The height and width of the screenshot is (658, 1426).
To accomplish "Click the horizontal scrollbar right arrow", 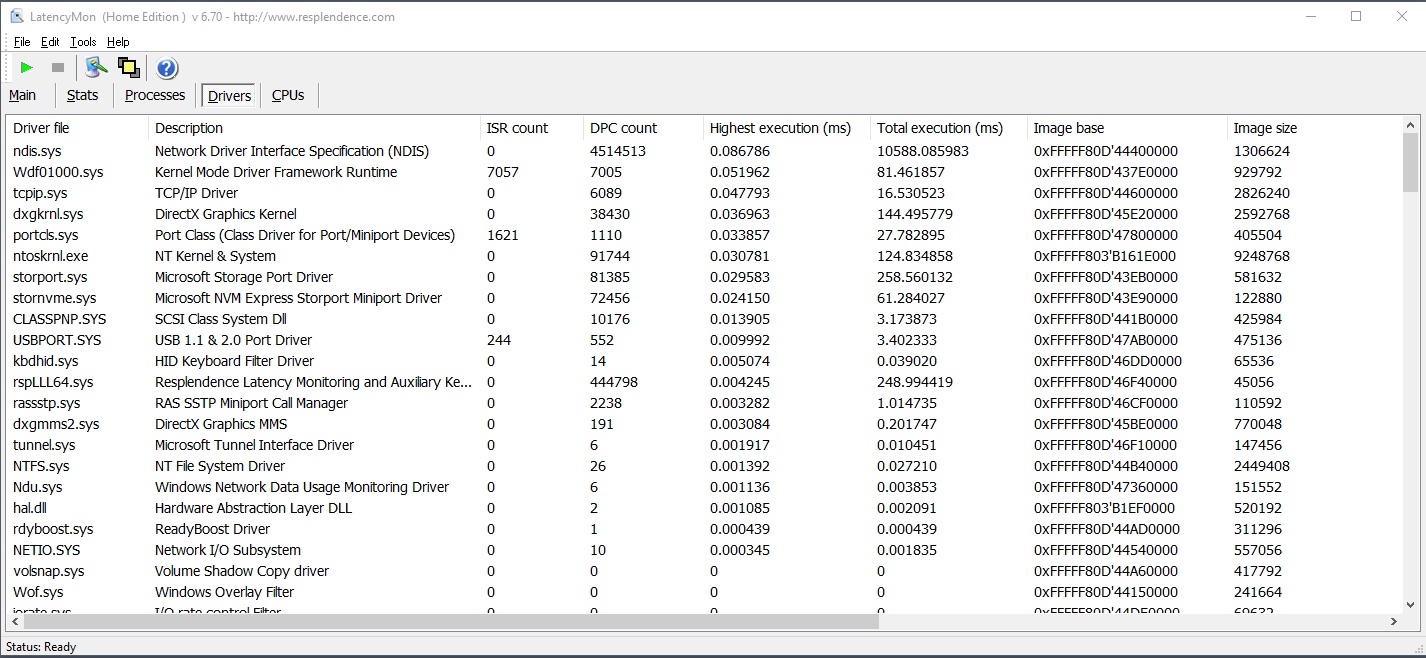I will (x=1394, y=621).
